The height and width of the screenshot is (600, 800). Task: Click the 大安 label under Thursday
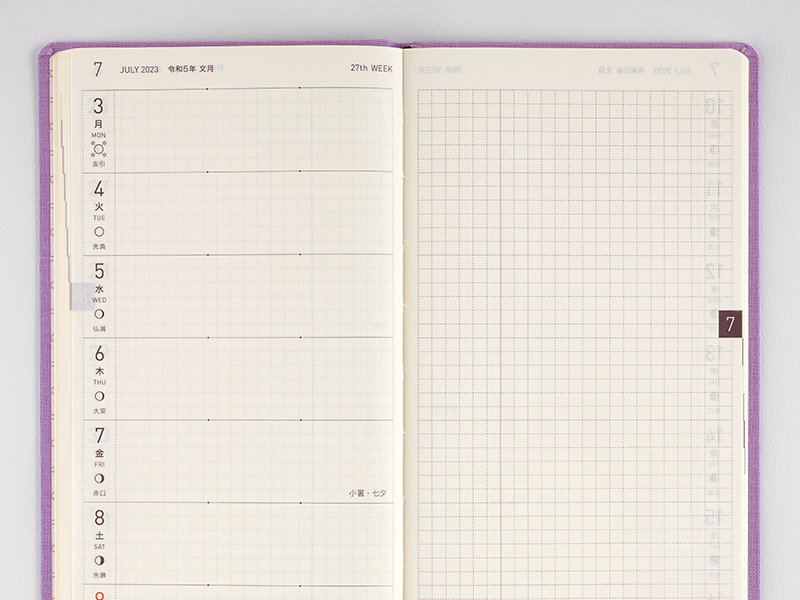point(99,411)
